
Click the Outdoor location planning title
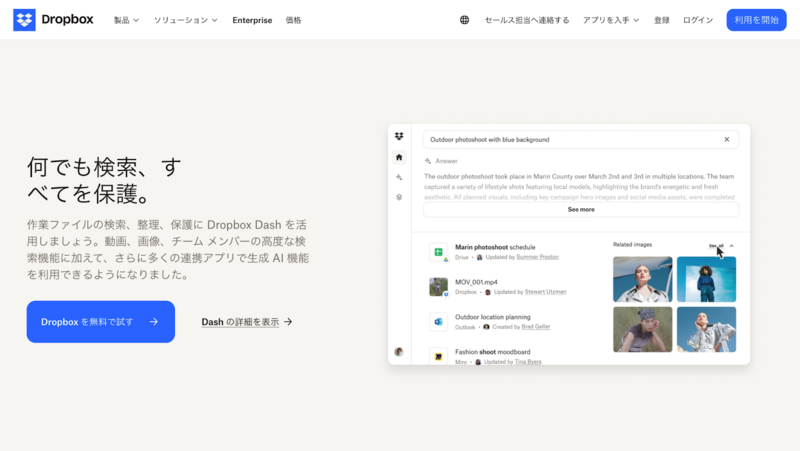[493, 317]
